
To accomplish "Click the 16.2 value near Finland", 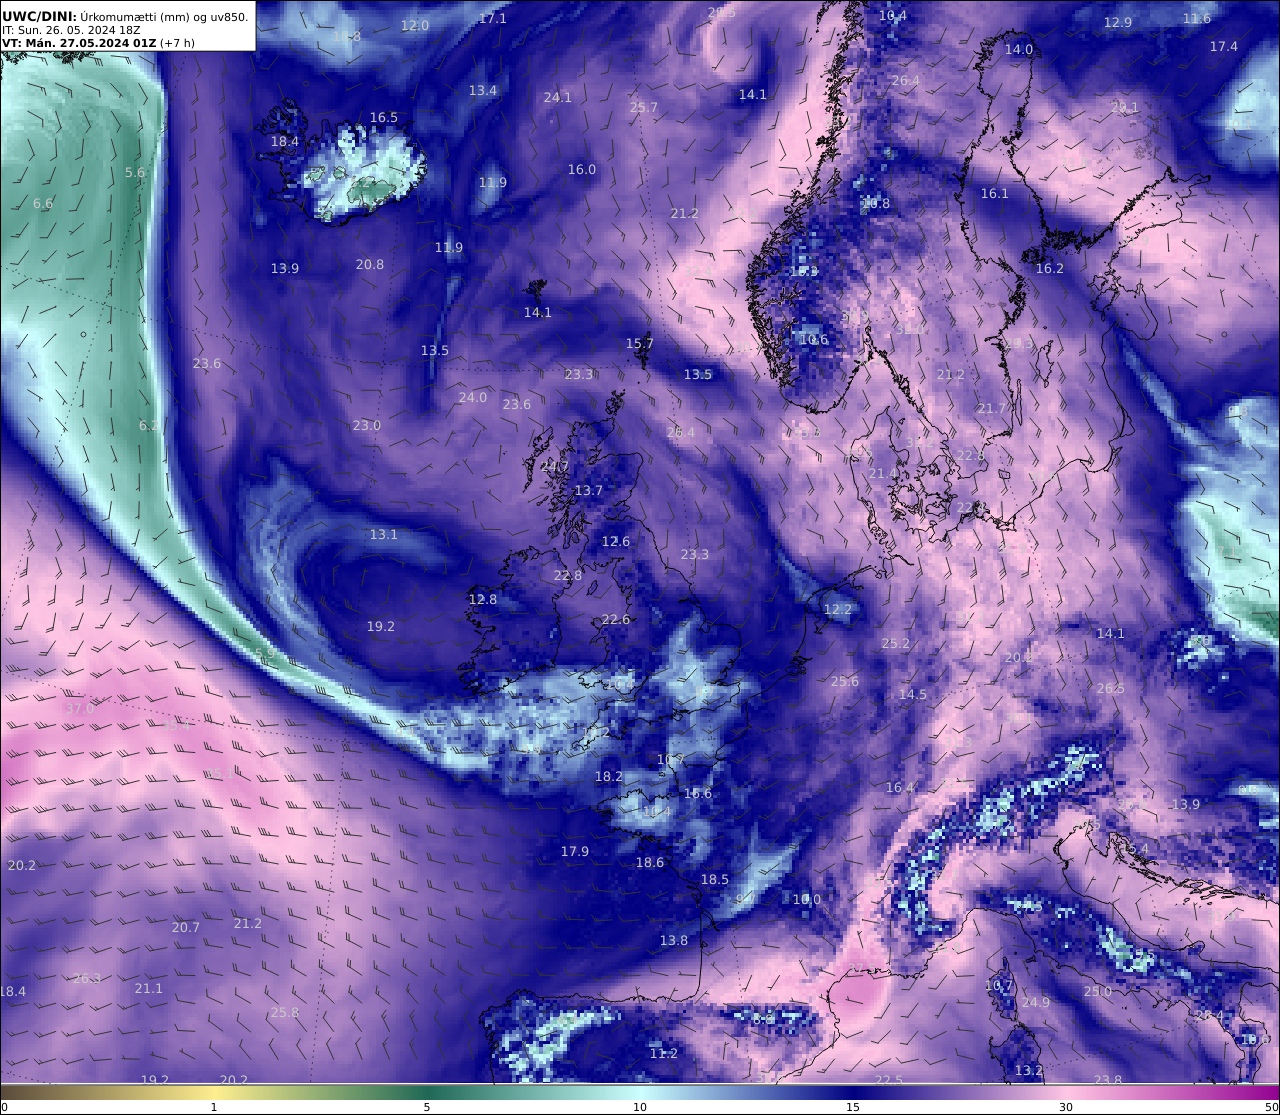I will coord(1050,268).
